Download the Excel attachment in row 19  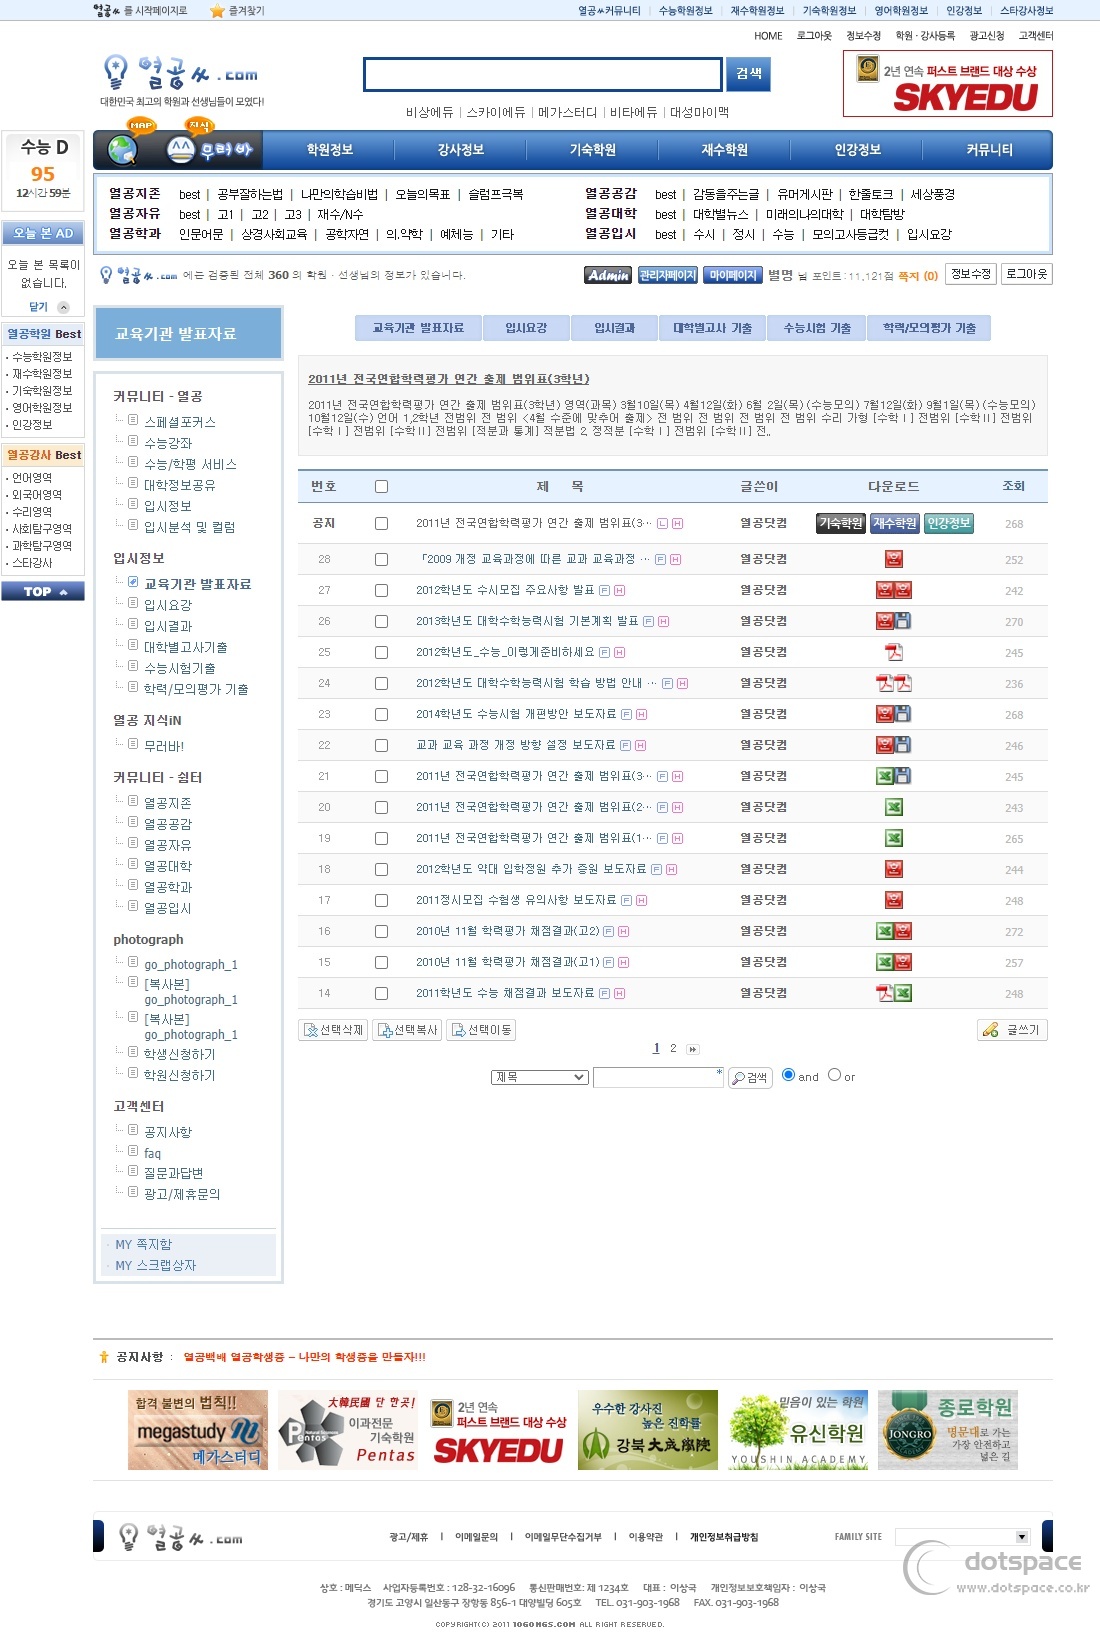tap(894, 838)
